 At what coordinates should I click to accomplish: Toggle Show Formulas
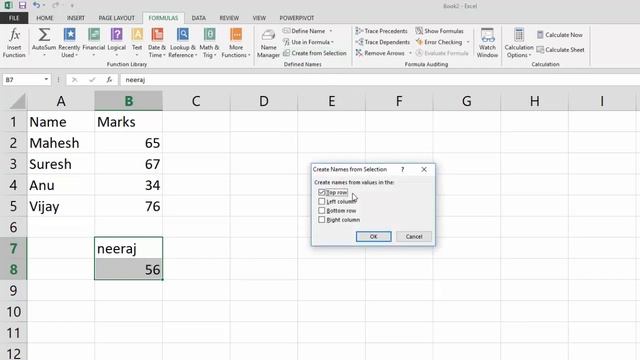tap(440, 31)
